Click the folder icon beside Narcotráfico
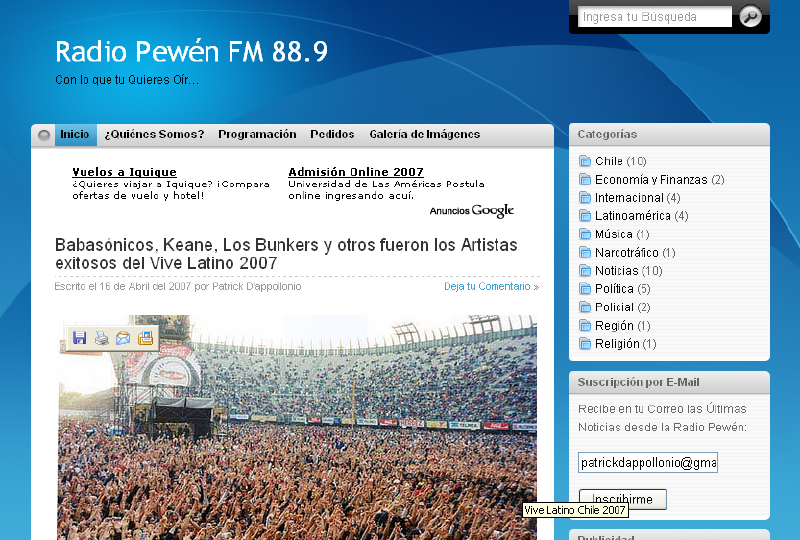The height and width of the screenshot is (540, 800). coord(585,253)
